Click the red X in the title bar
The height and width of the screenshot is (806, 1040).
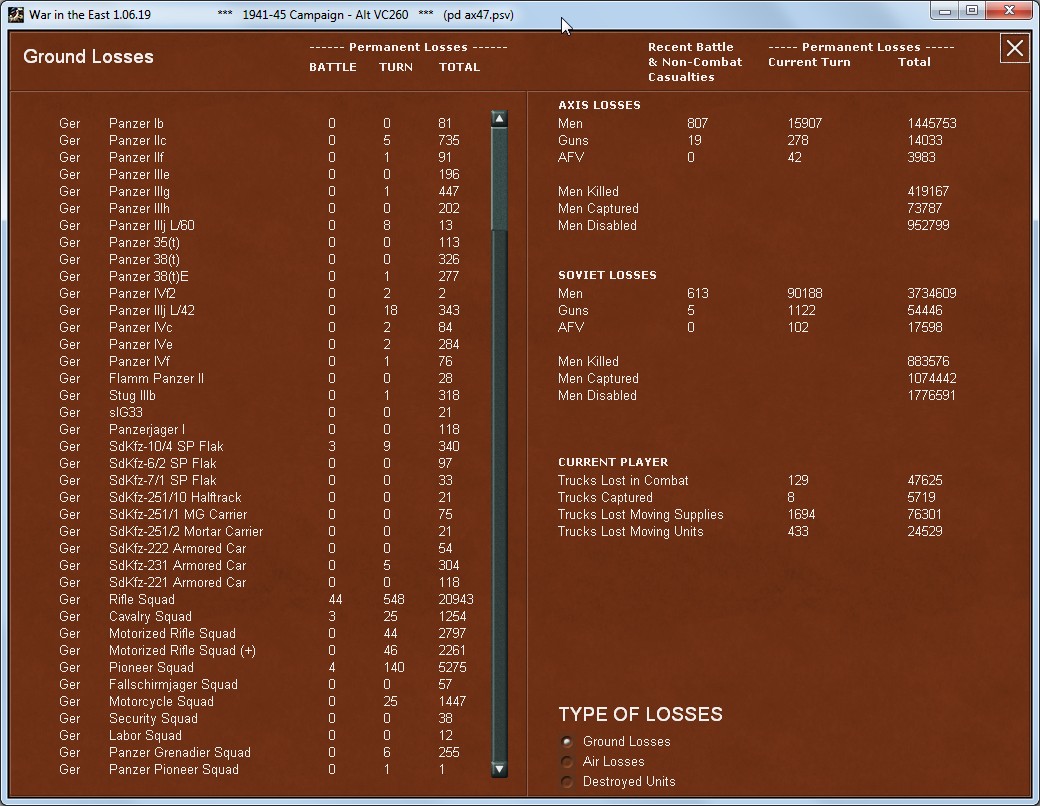[1009, 10]
